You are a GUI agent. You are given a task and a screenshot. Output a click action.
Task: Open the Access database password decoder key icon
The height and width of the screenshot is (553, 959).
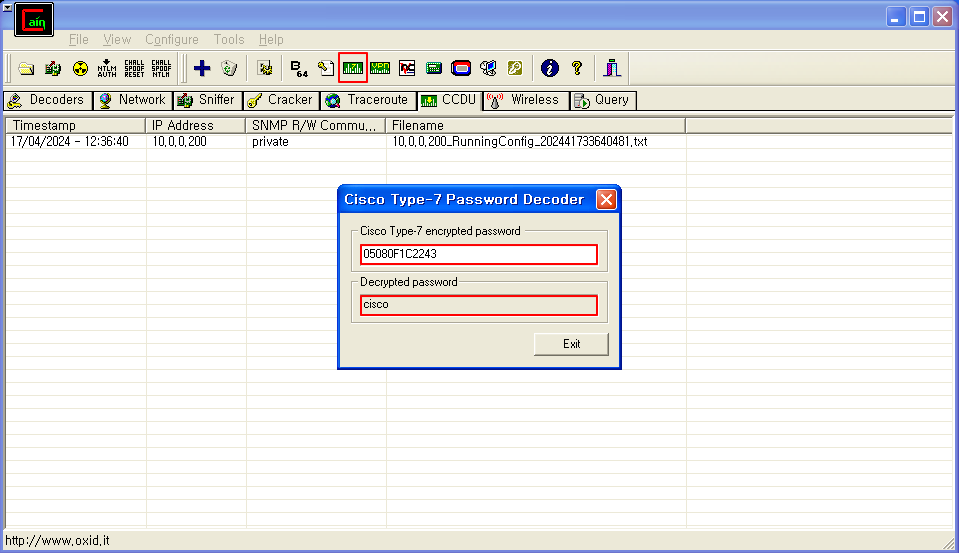point(326,69)
